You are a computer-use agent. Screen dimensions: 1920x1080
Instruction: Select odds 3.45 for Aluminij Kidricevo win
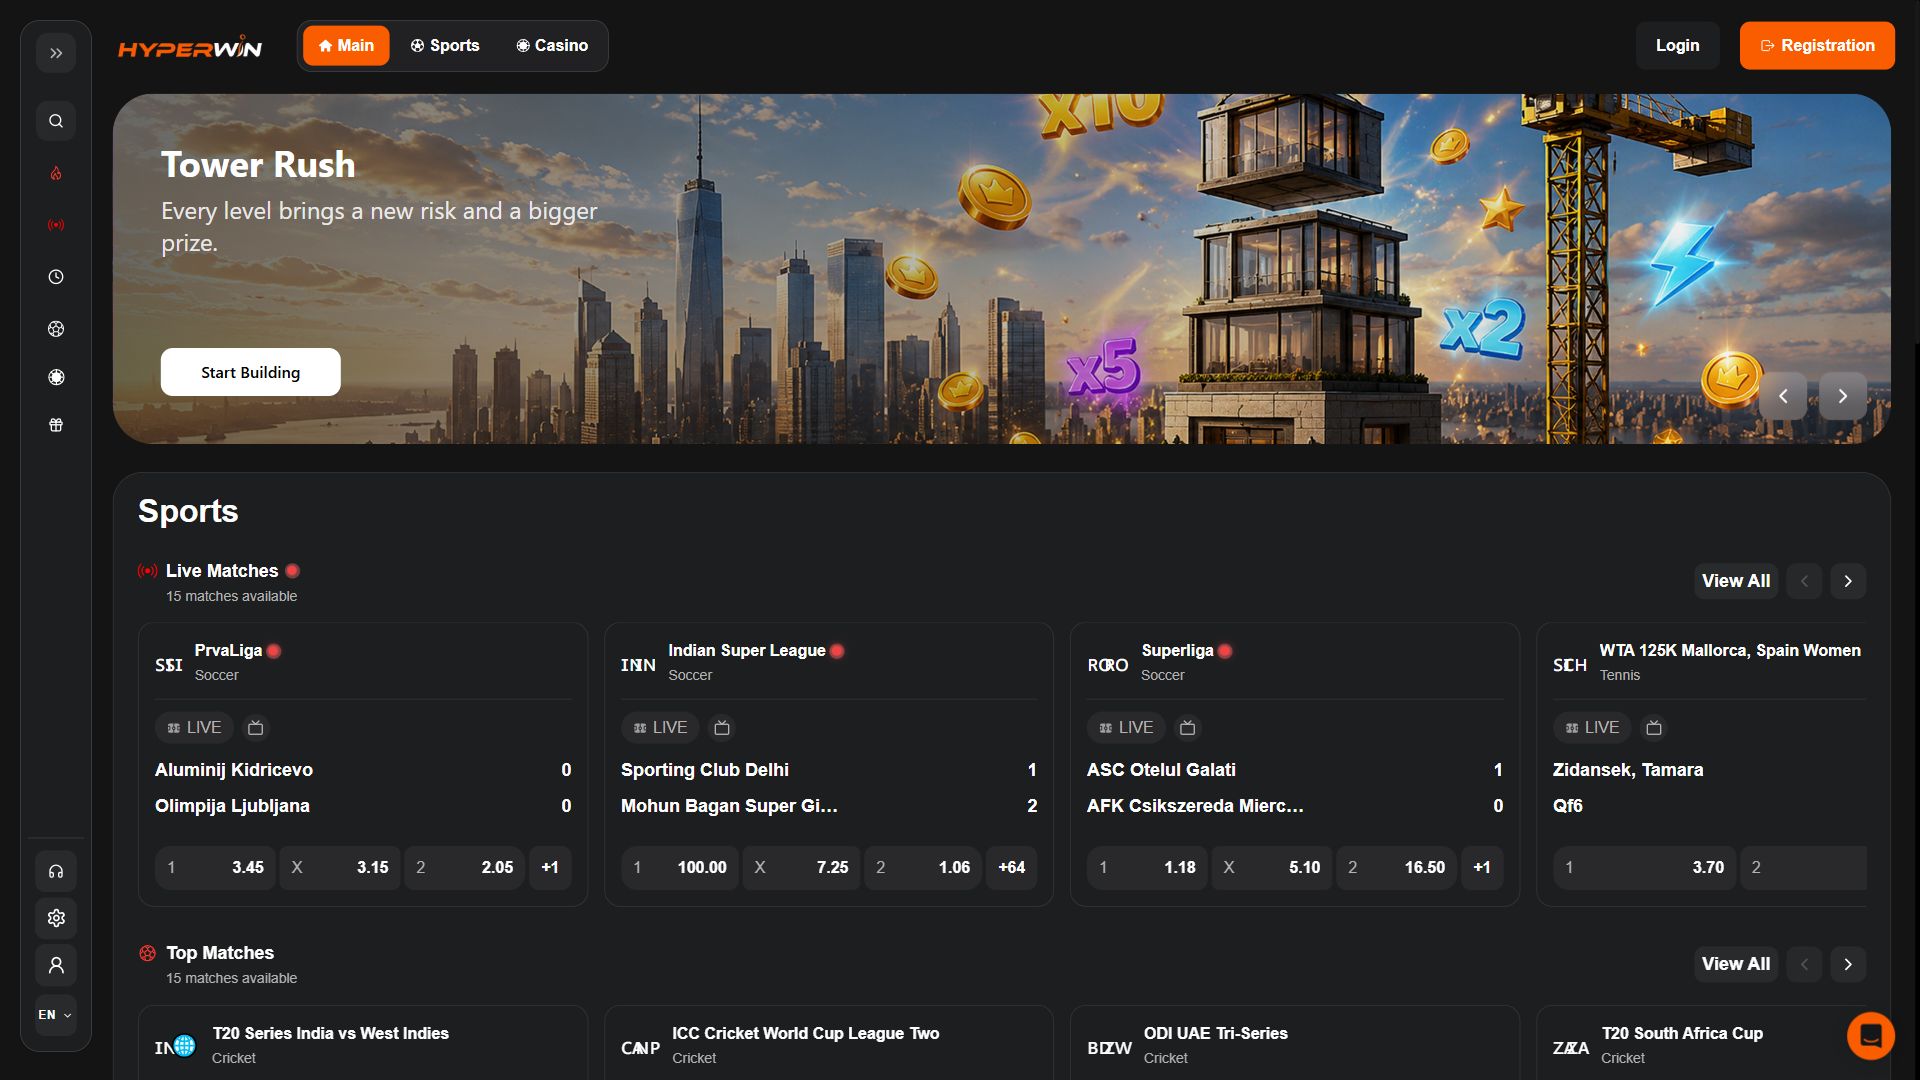(x=215, y=867)
